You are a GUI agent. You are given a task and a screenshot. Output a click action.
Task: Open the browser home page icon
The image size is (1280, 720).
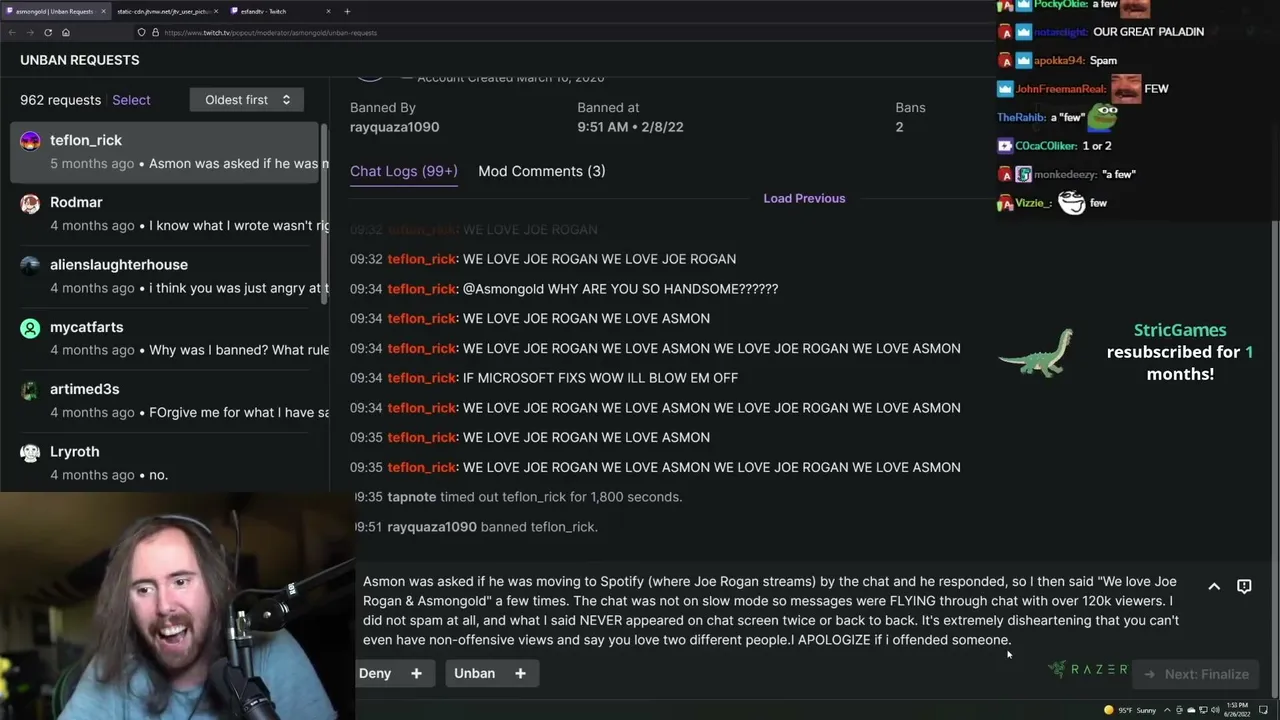click(66, 32)
